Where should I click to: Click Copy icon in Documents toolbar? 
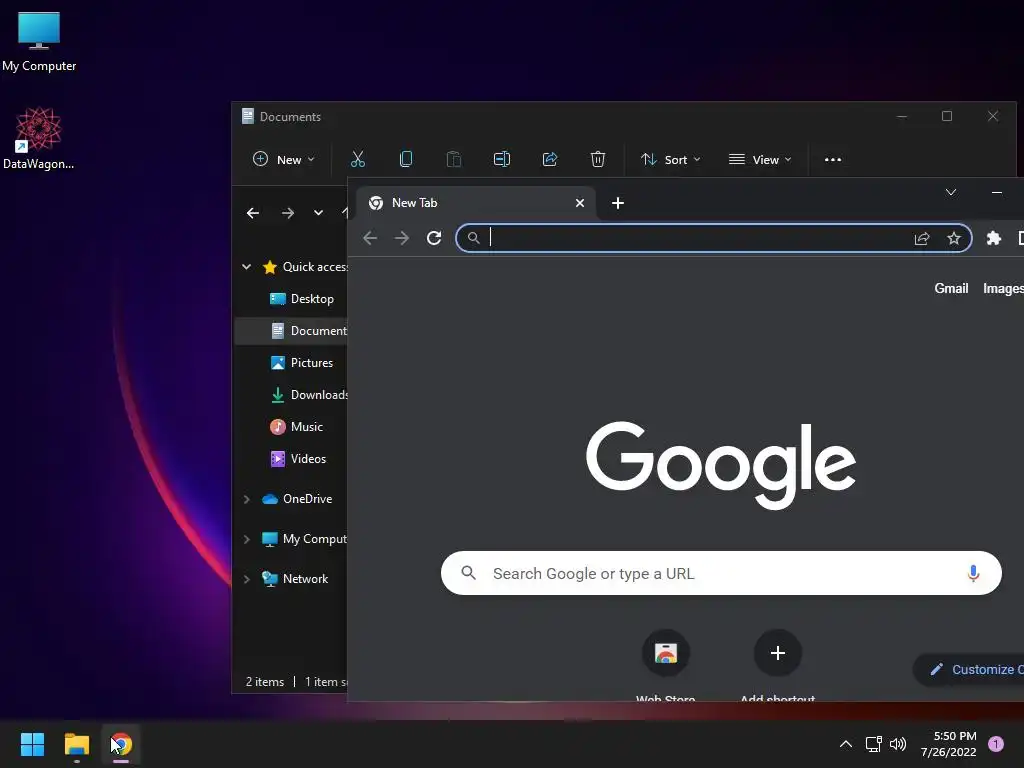click(x=406, y=159)
